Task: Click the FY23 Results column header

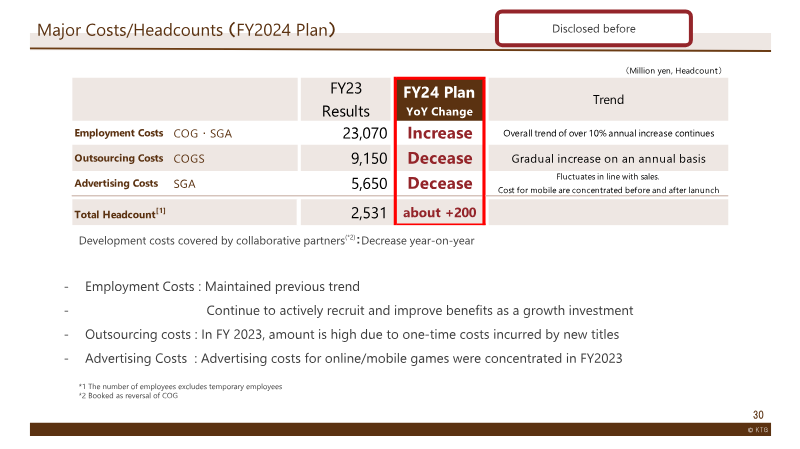Action: tap(345, 99)
